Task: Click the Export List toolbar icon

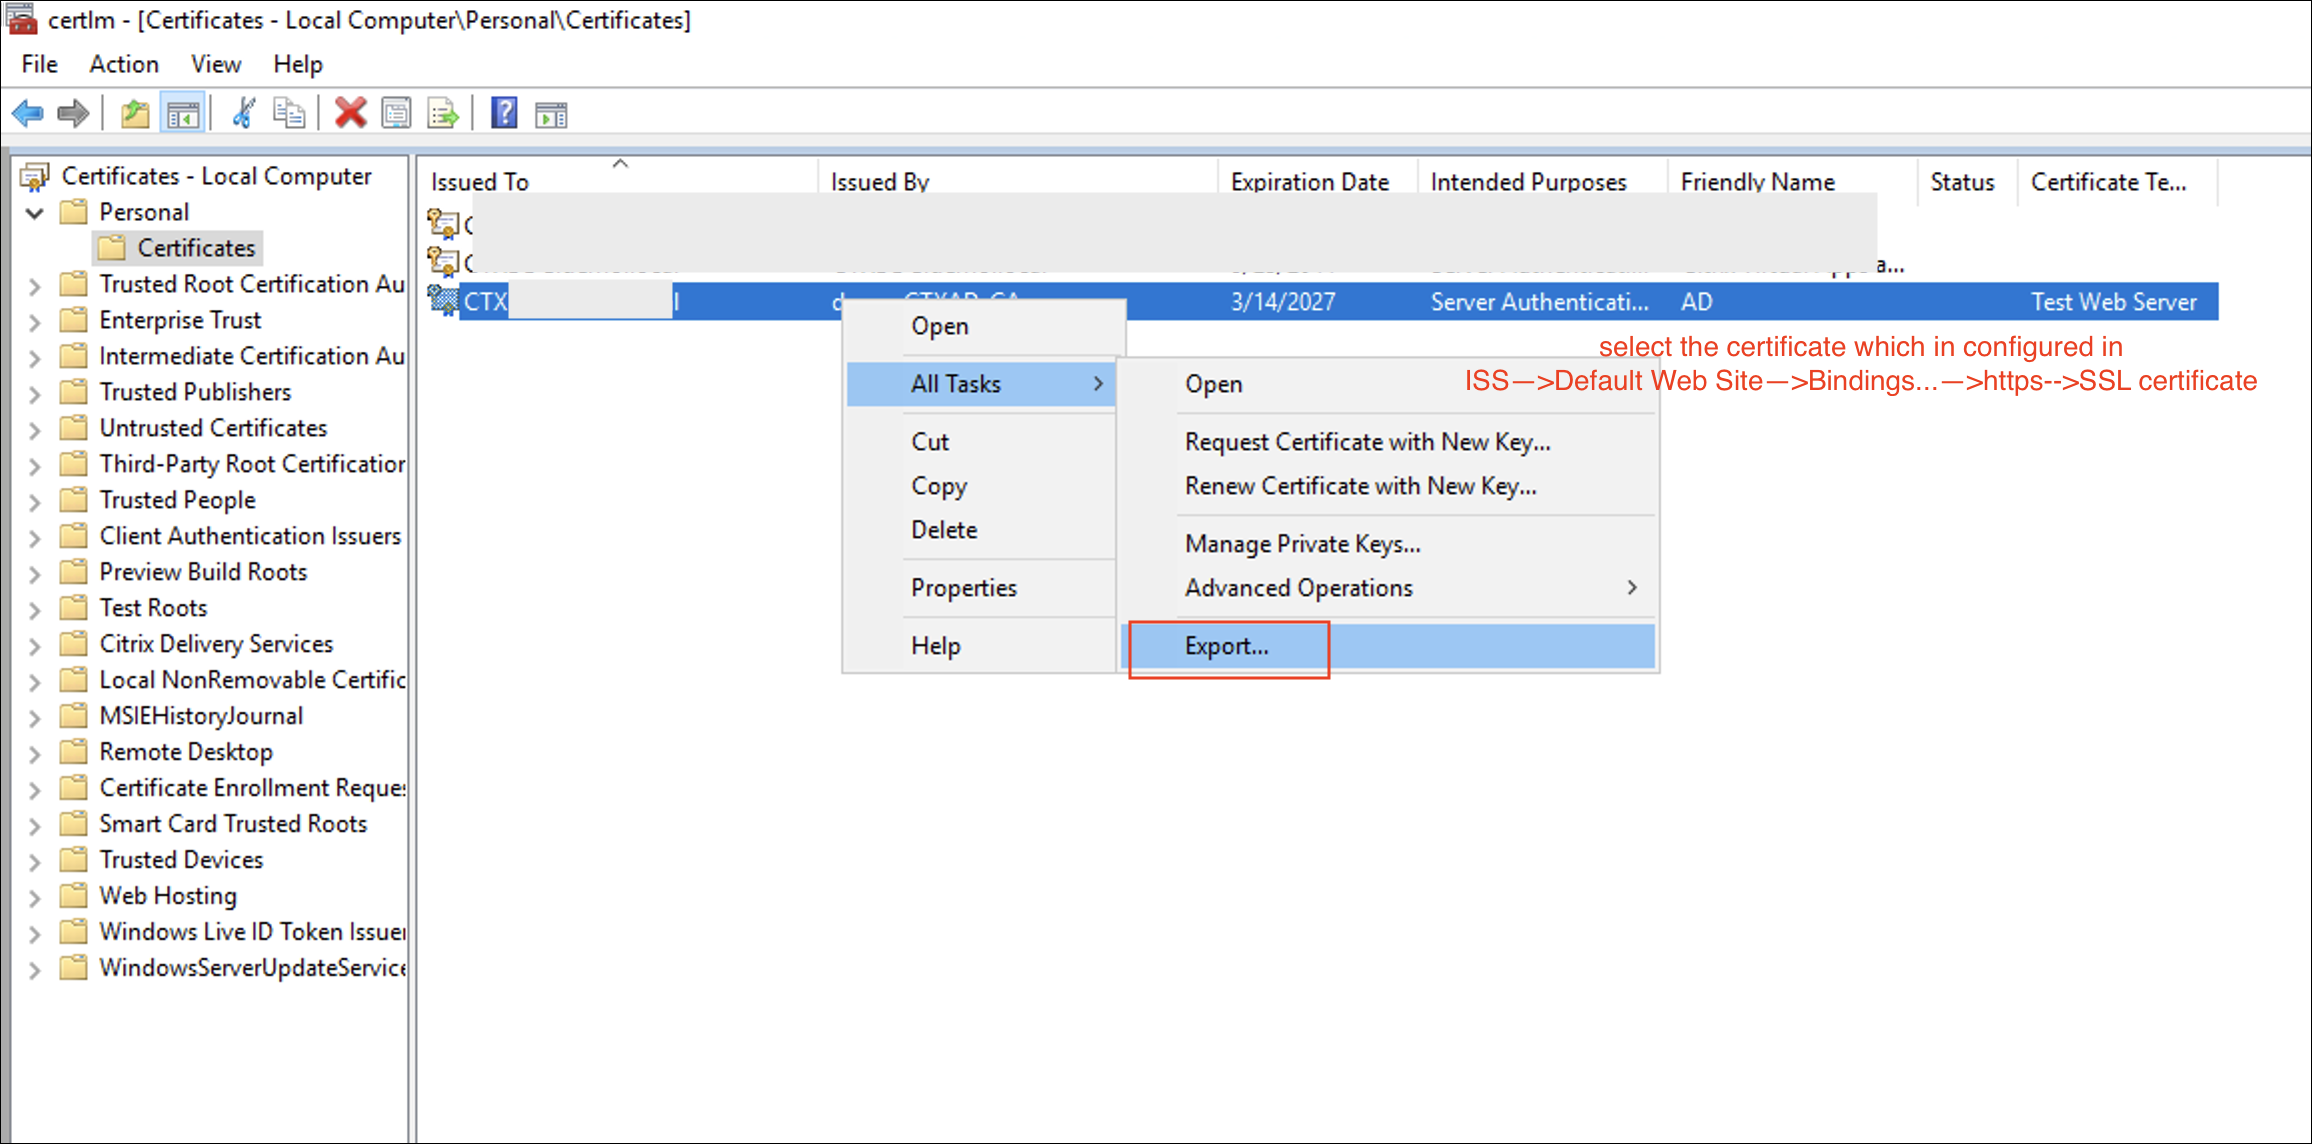Action: click(x=443, y=114)
